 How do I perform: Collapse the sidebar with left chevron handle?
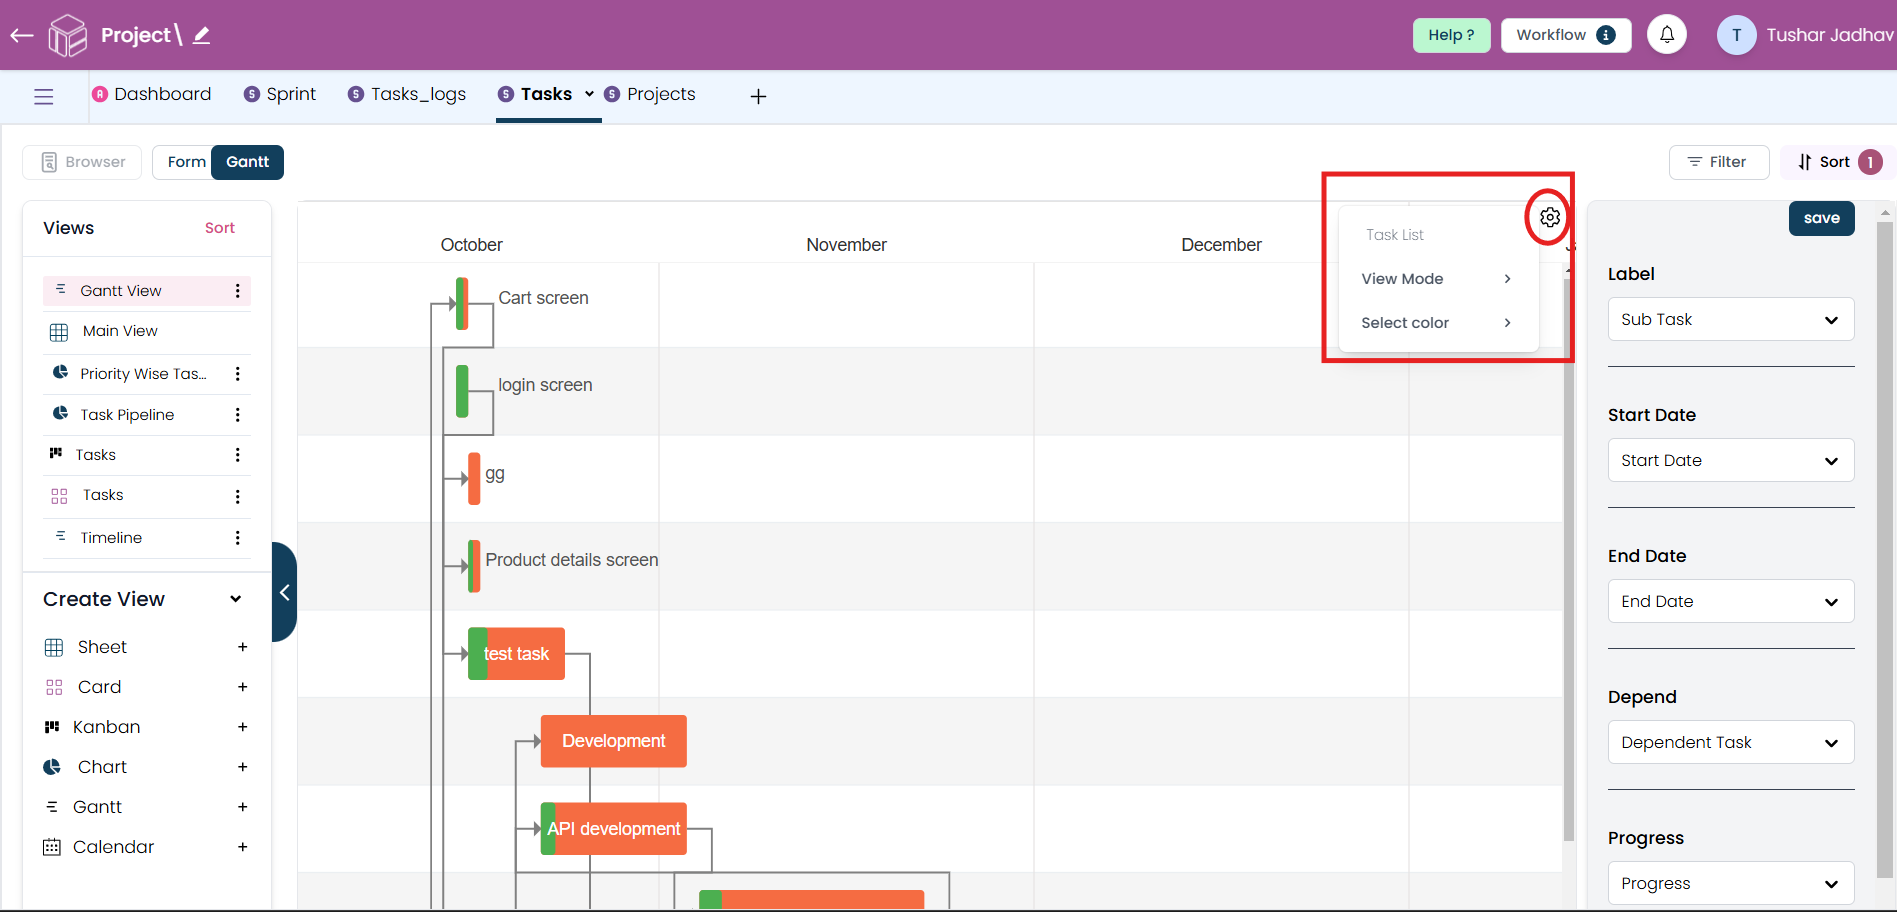[x=284, y=592]
